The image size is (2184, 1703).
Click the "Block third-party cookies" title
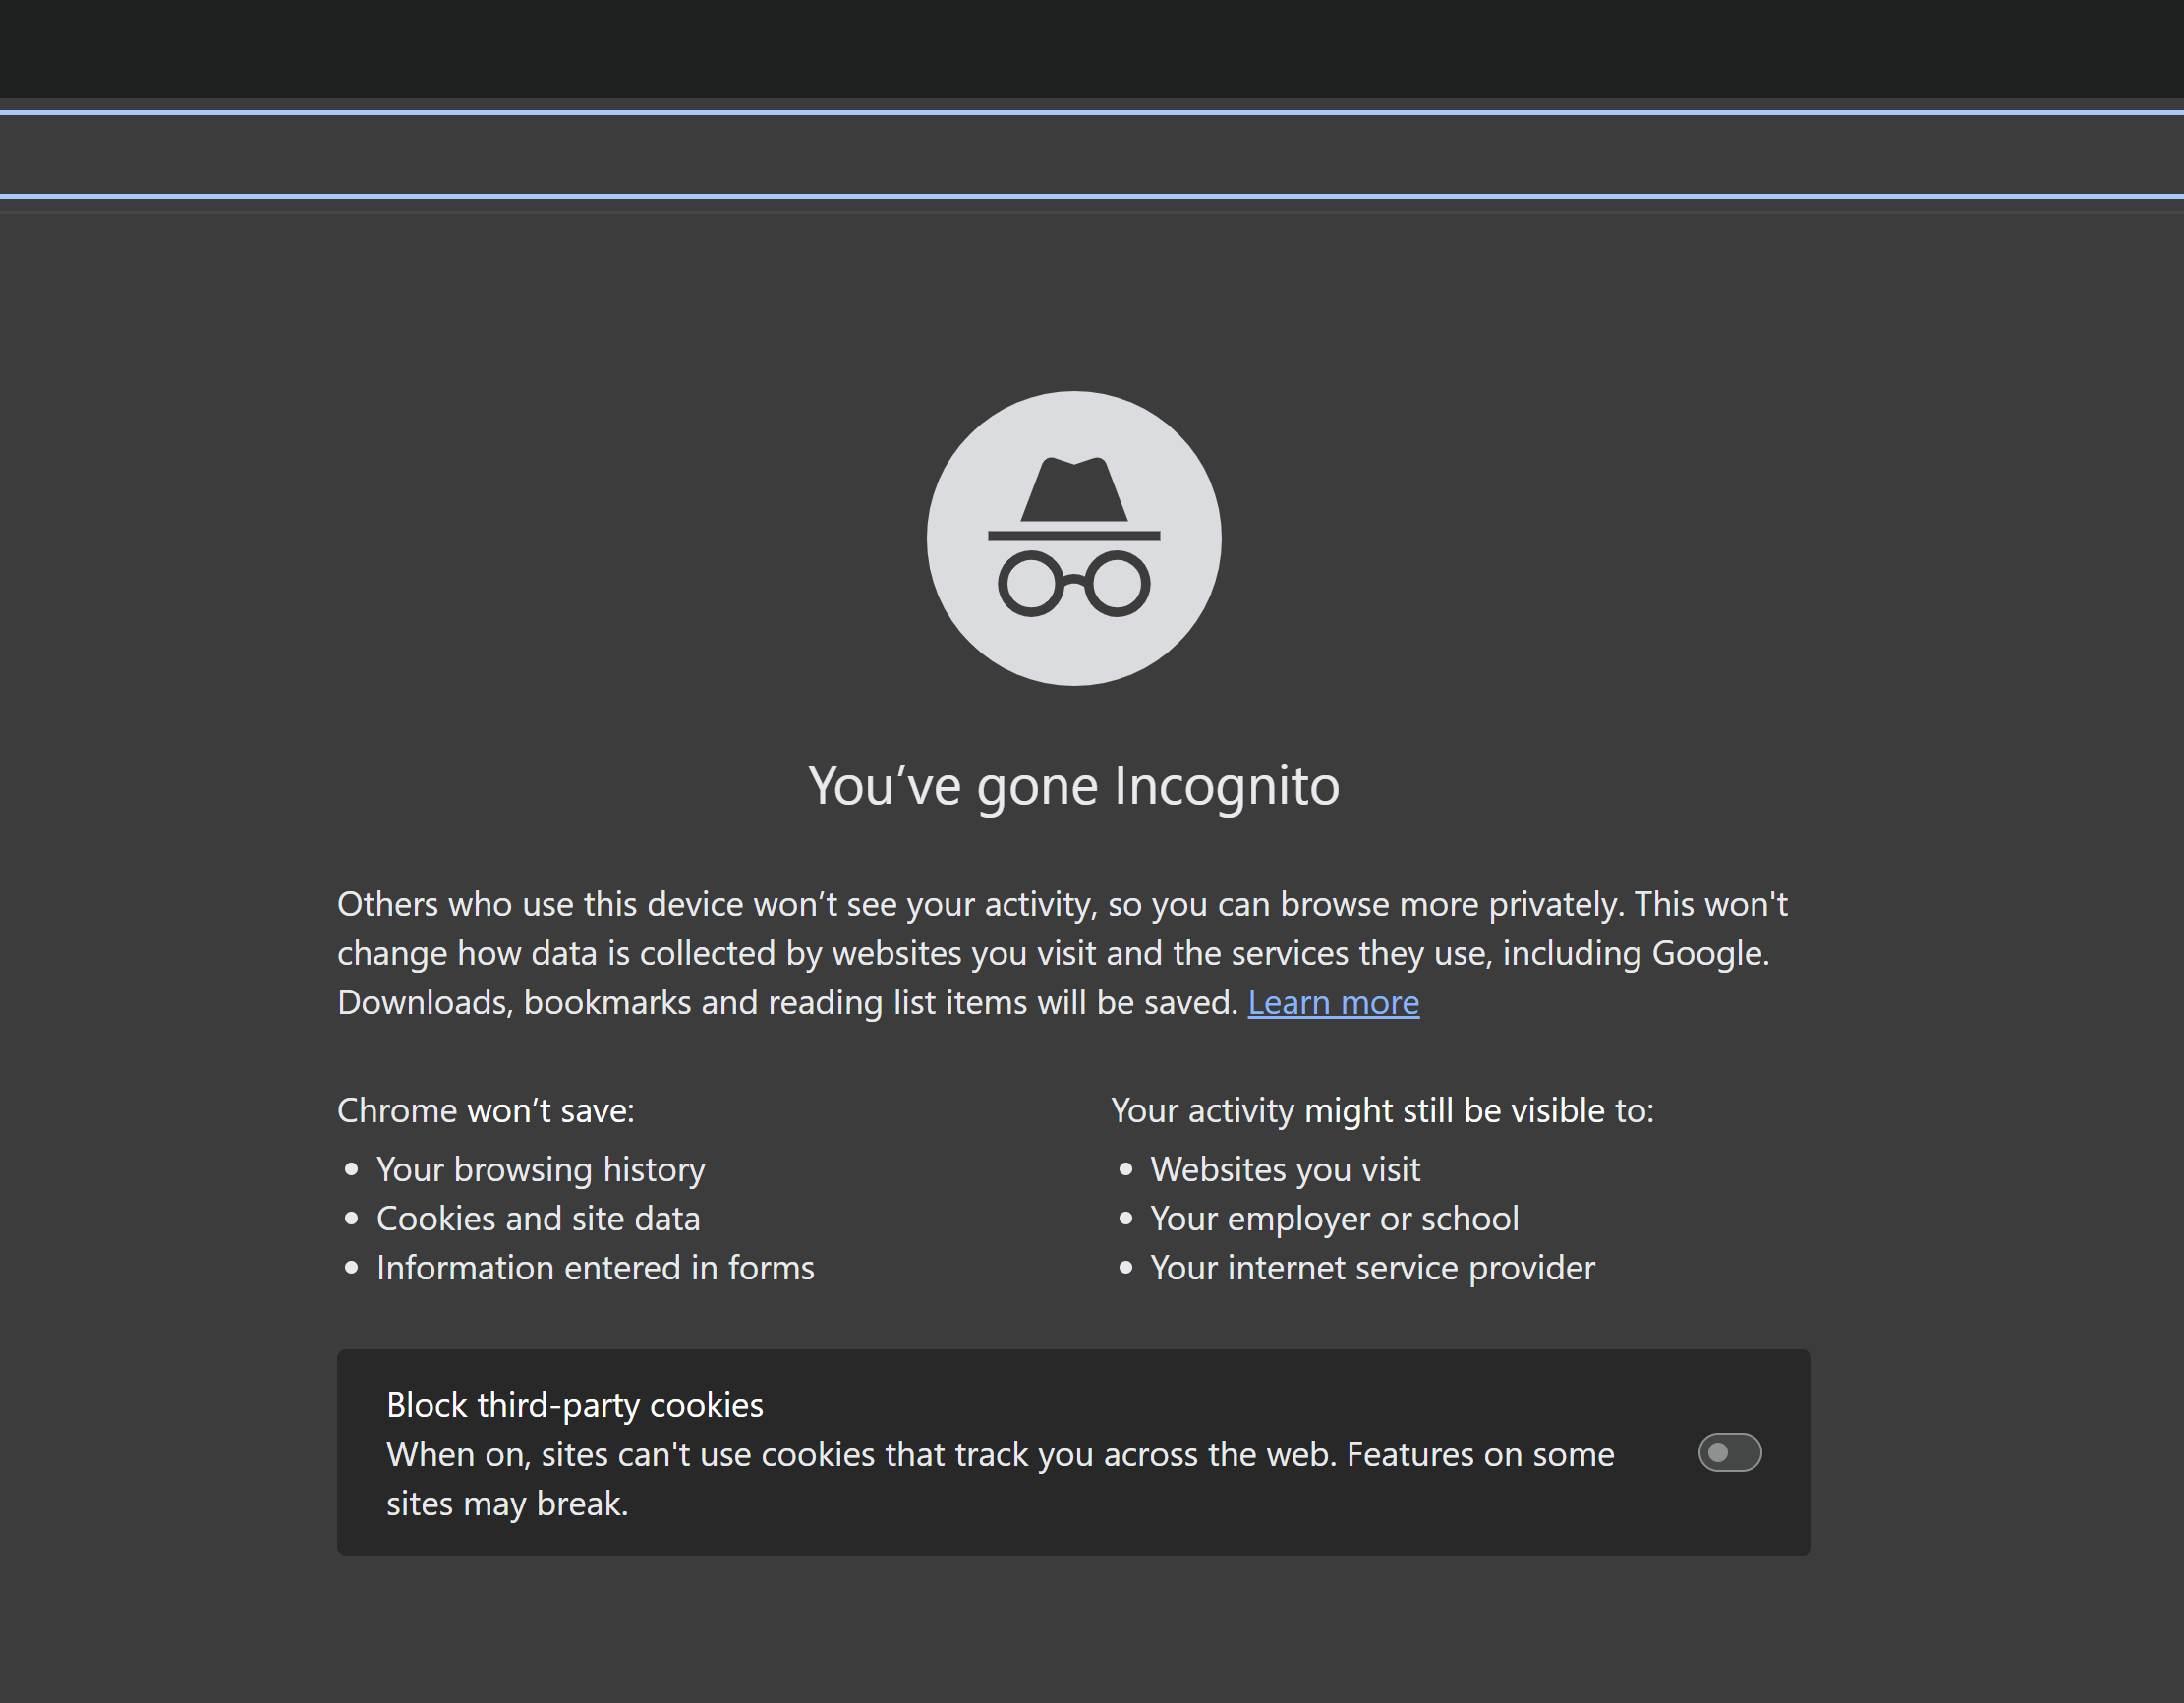tap(574, 1405)
